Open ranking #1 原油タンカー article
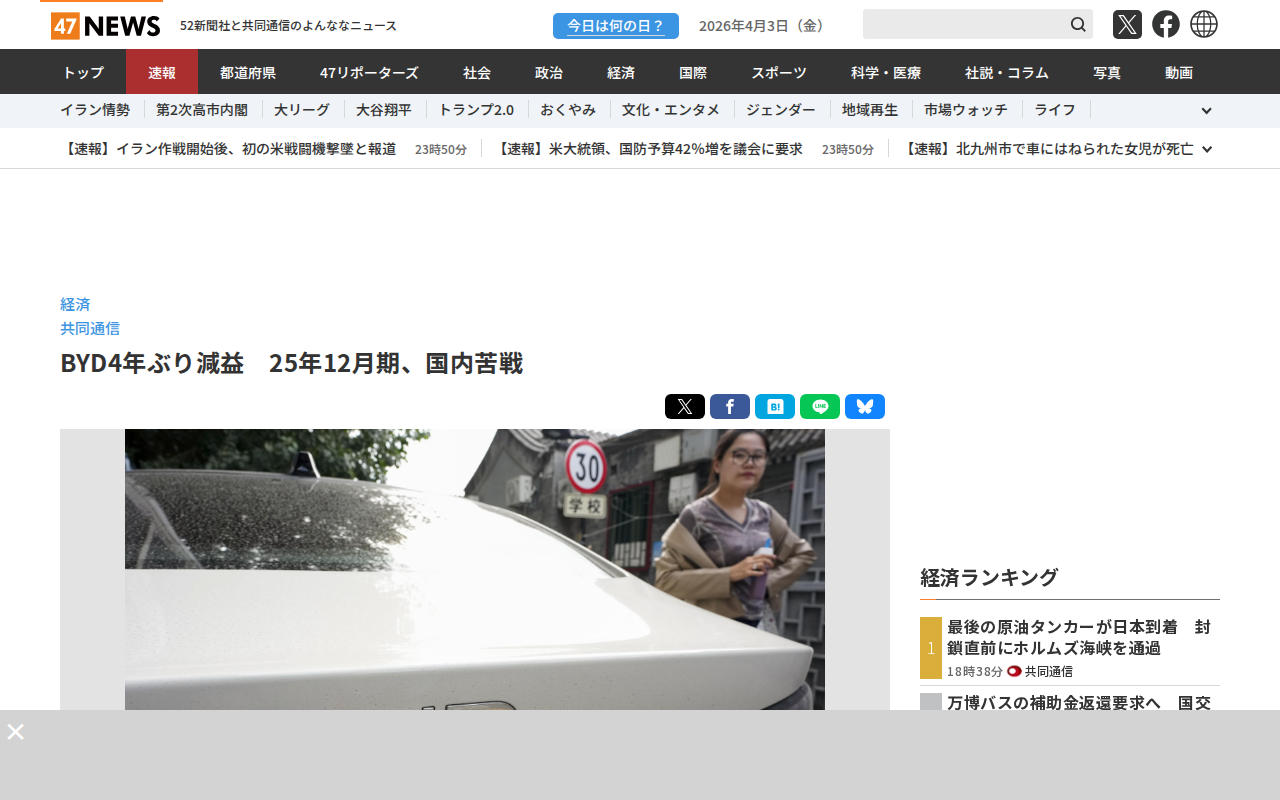 (x=1079, y=637)
